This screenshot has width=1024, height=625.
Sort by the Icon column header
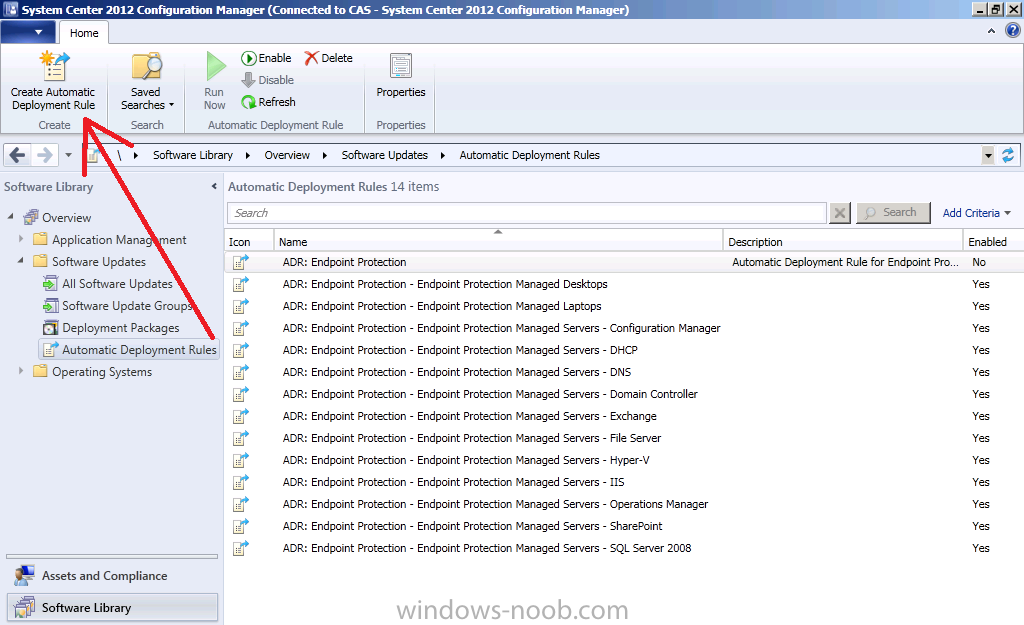click(x=249, y=242)
